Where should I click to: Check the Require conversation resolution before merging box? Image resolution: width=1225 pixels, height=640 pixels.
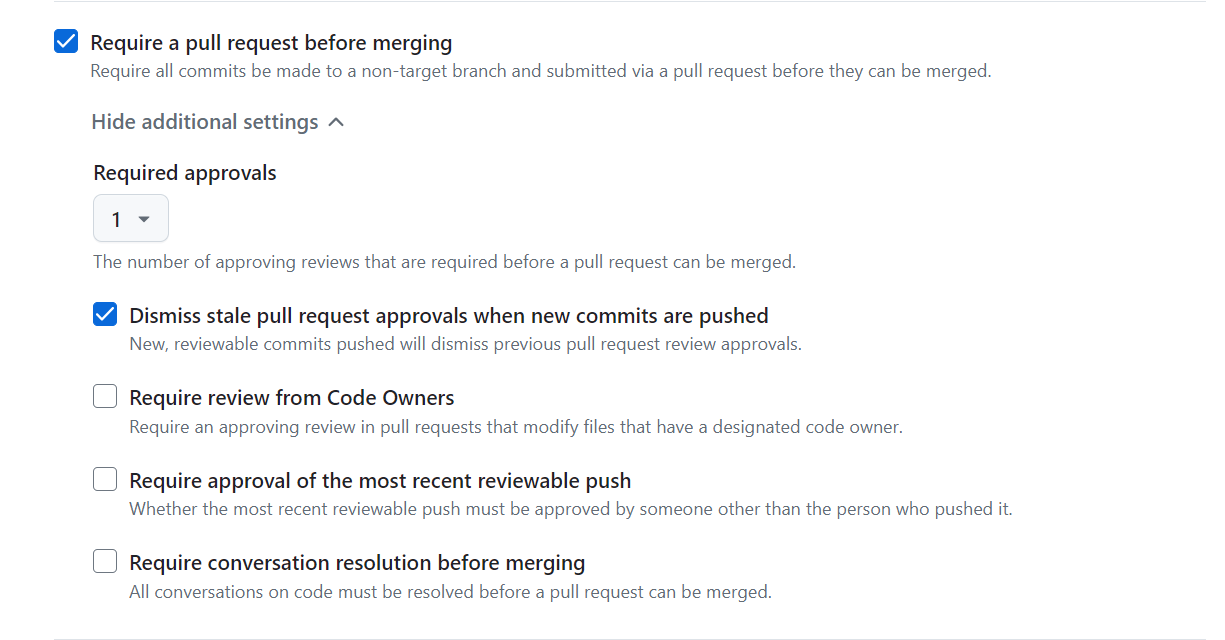pos(105,561)
